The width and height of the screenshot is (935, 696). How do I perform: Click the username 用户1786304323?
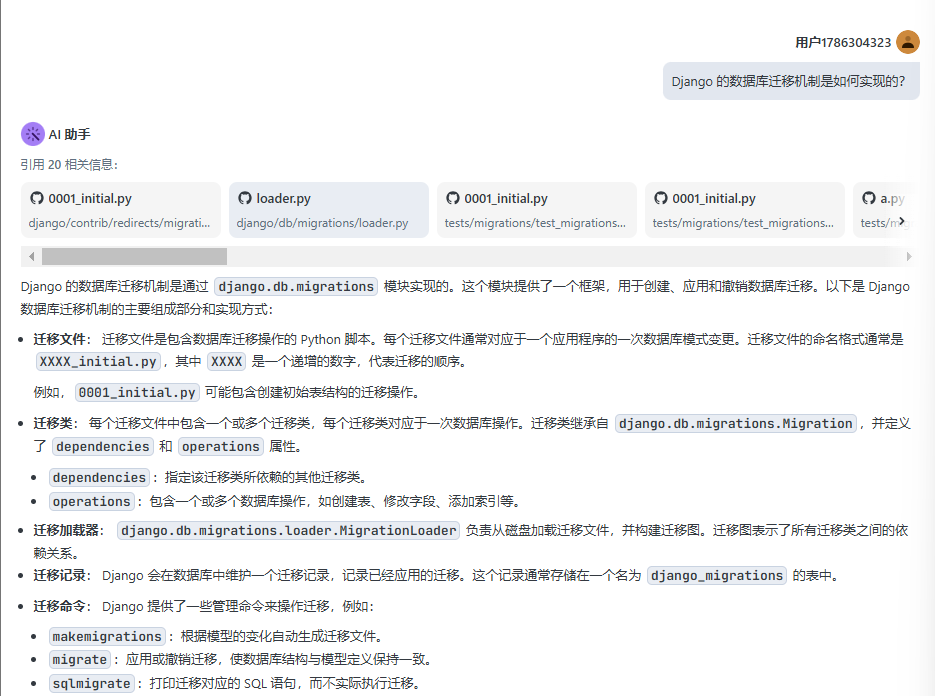coord(843,43)
